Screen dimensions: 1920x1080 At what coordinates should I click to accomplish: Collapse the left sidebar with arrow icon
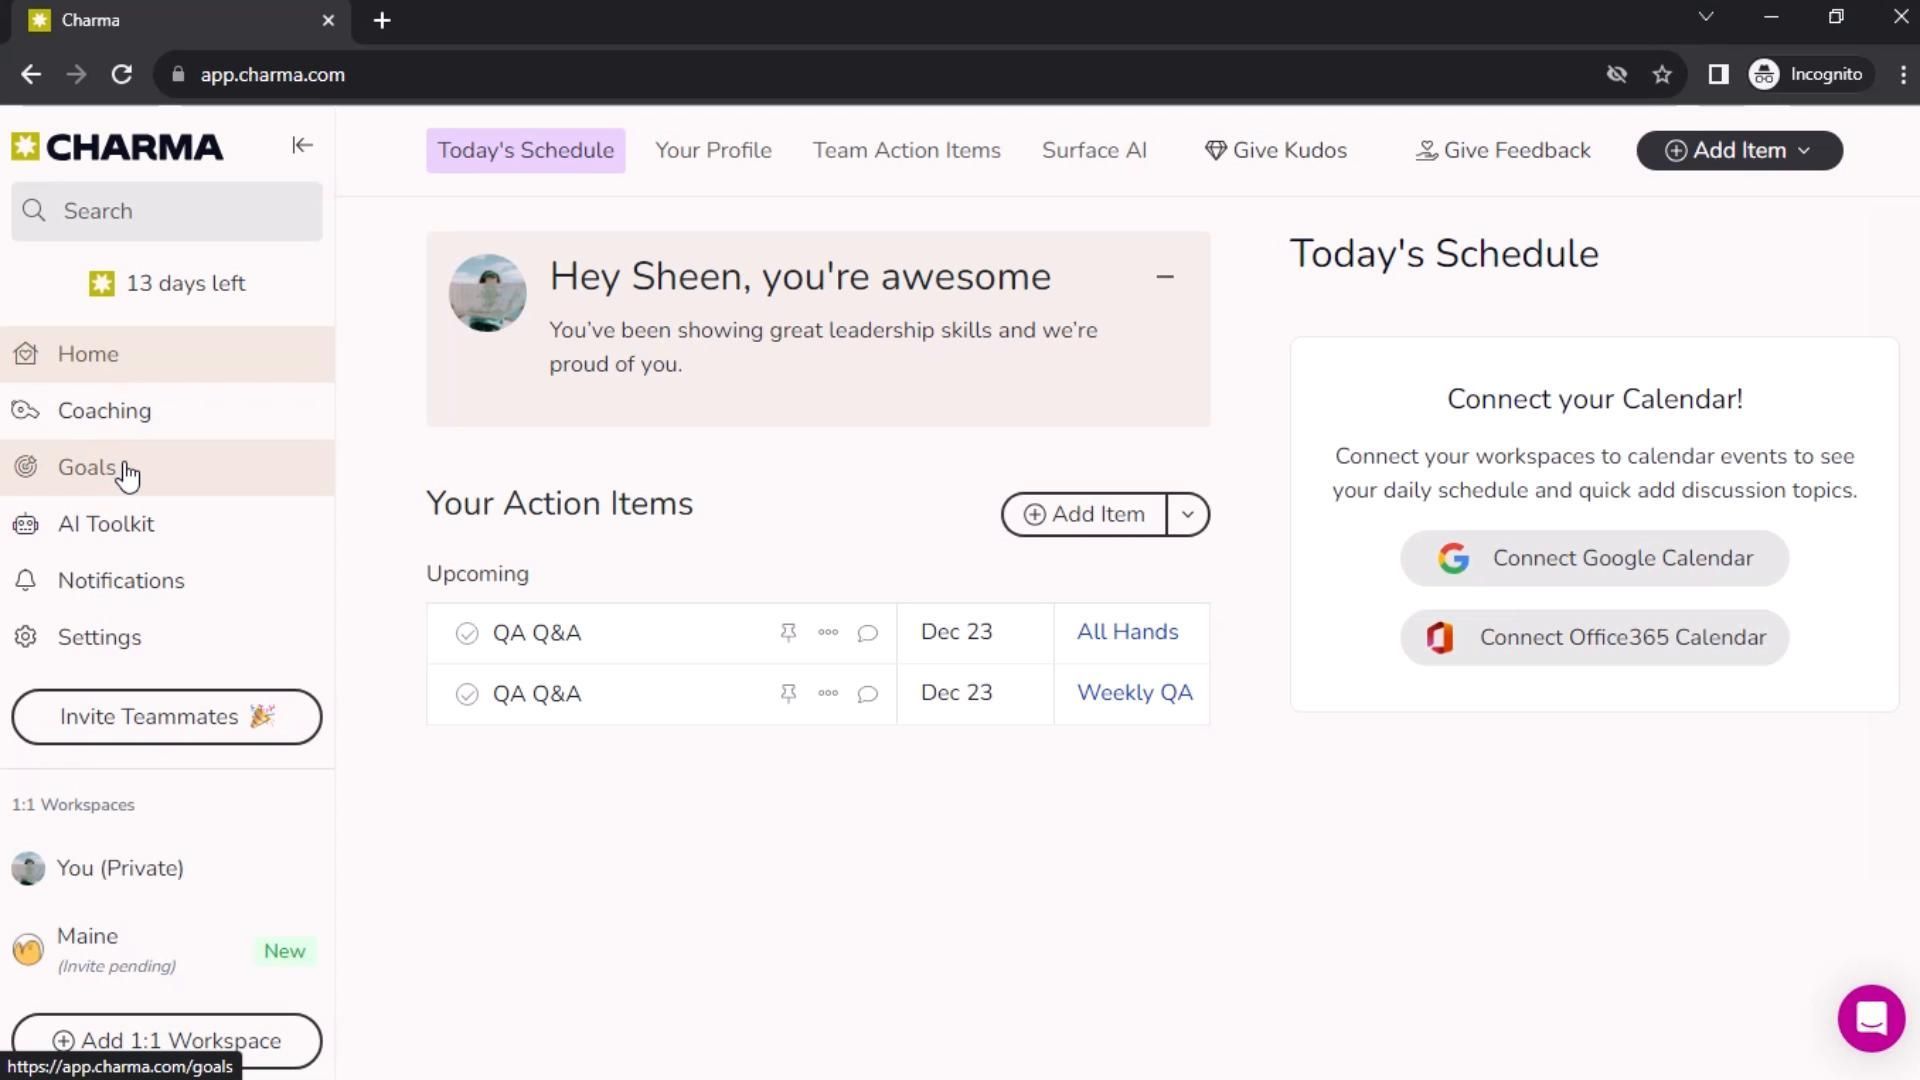click(x=302, y=146)
